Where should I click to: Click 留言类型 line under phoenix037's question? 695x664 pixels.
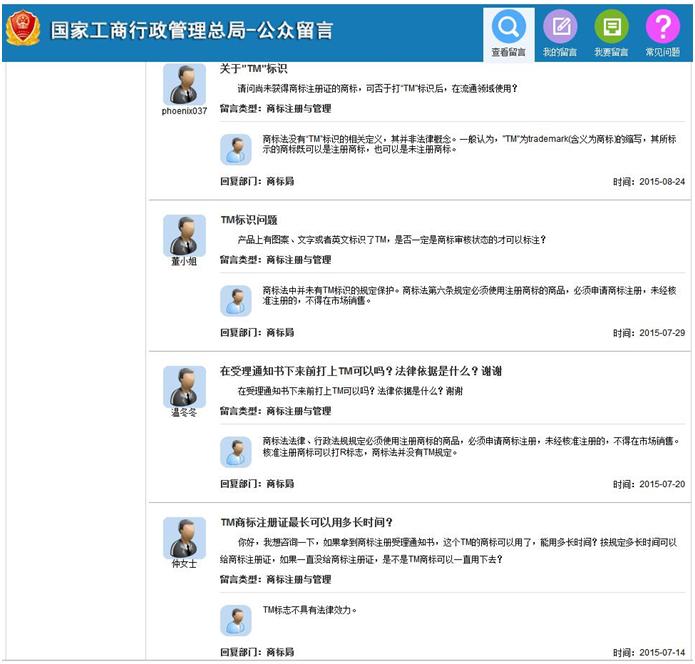tap(276, 109)
